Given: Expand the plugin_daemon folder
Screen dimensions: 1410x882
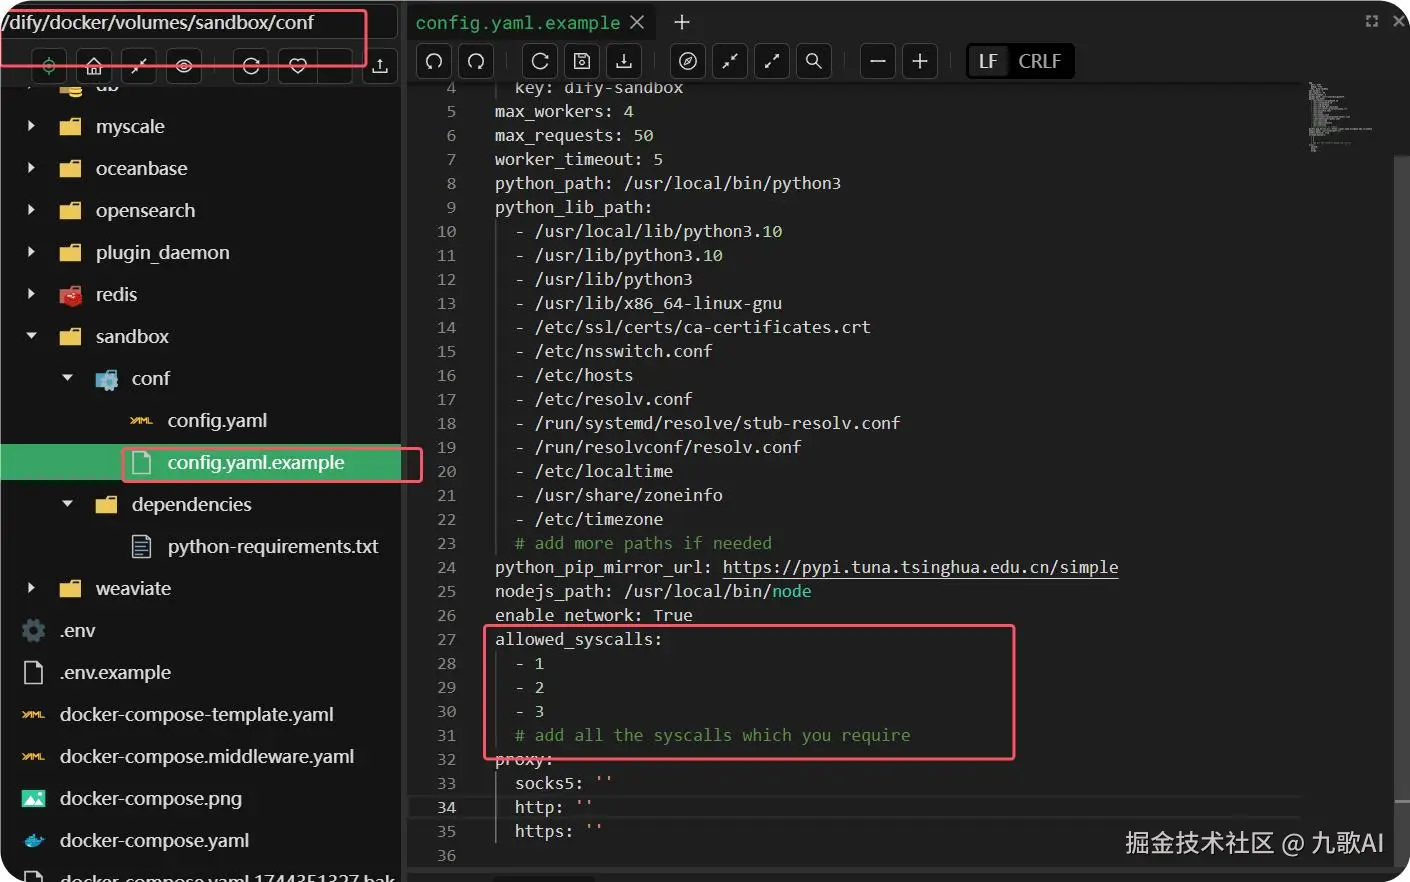Looking at the screenshot, I should 31,252.
